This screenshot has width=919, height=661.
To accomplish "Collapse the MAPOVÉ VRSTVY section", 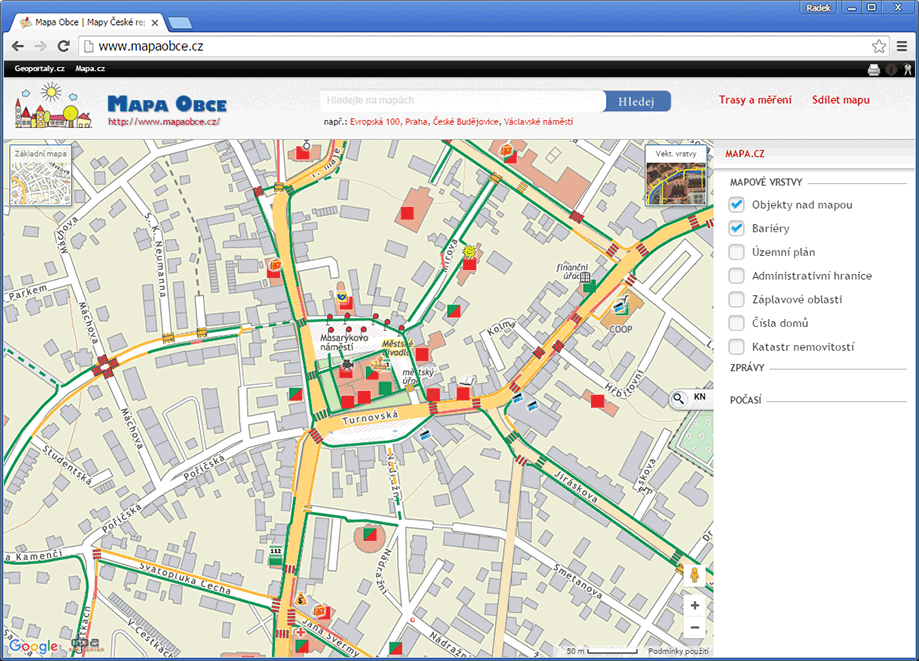I will coord(765,182).
